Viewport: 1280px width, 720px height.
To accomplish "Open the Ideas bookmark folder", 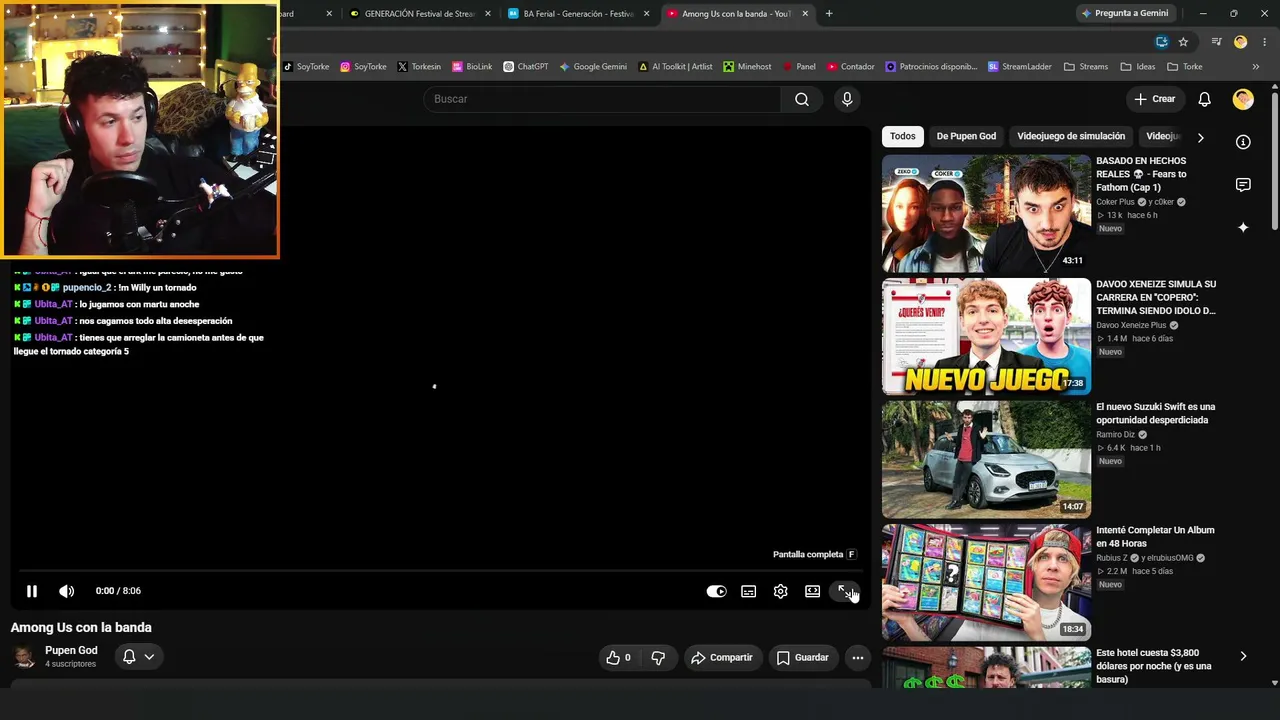I will 1138,67.
